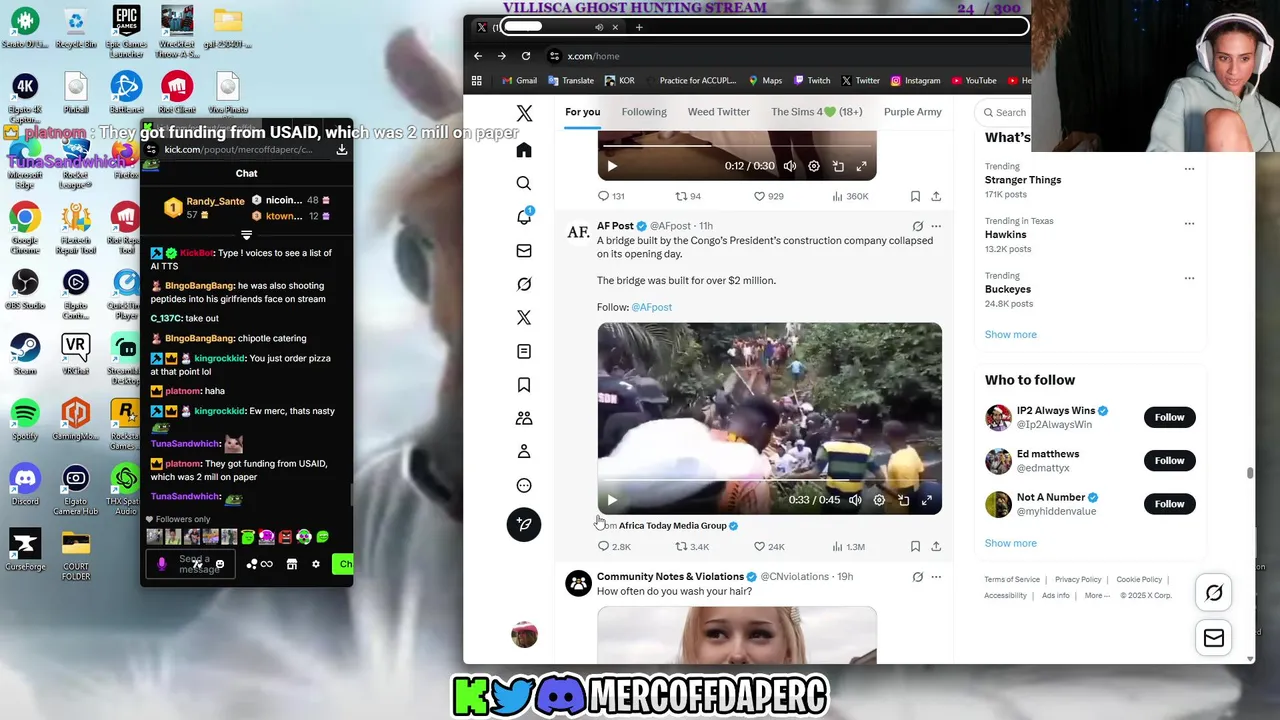Like the AF Post tweet with 24K likes

pos(769,547)
